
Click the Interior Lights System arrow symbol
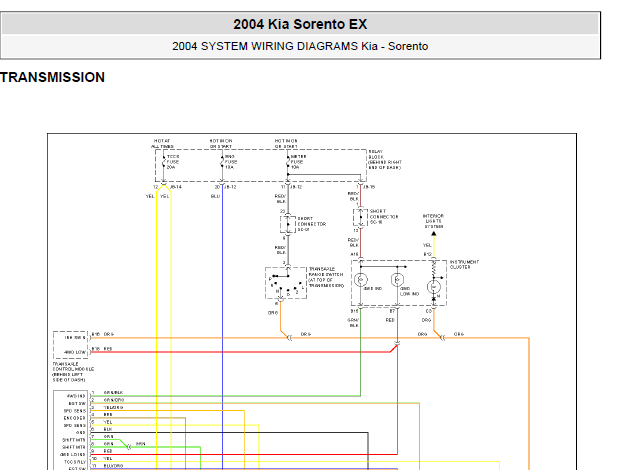(434, 234)
